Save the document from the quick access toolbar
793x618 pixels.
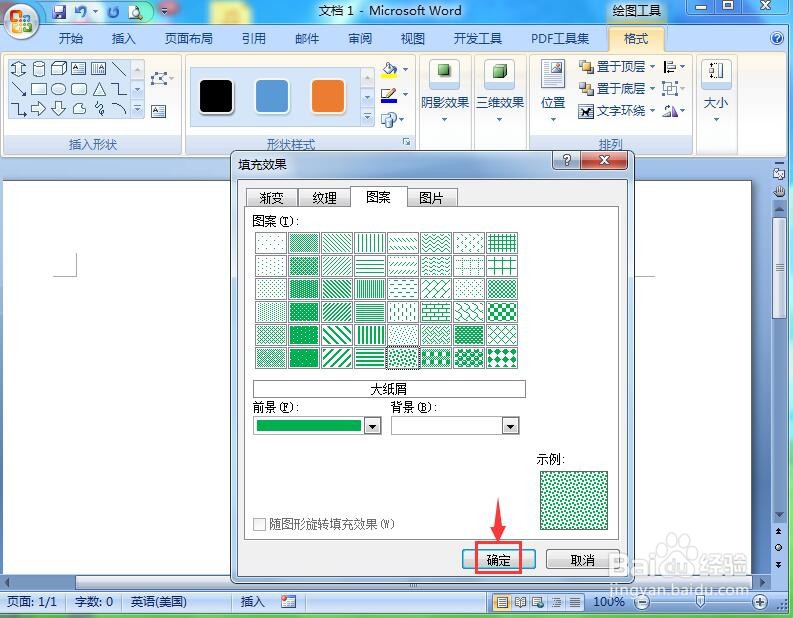(x=60, y=12)
